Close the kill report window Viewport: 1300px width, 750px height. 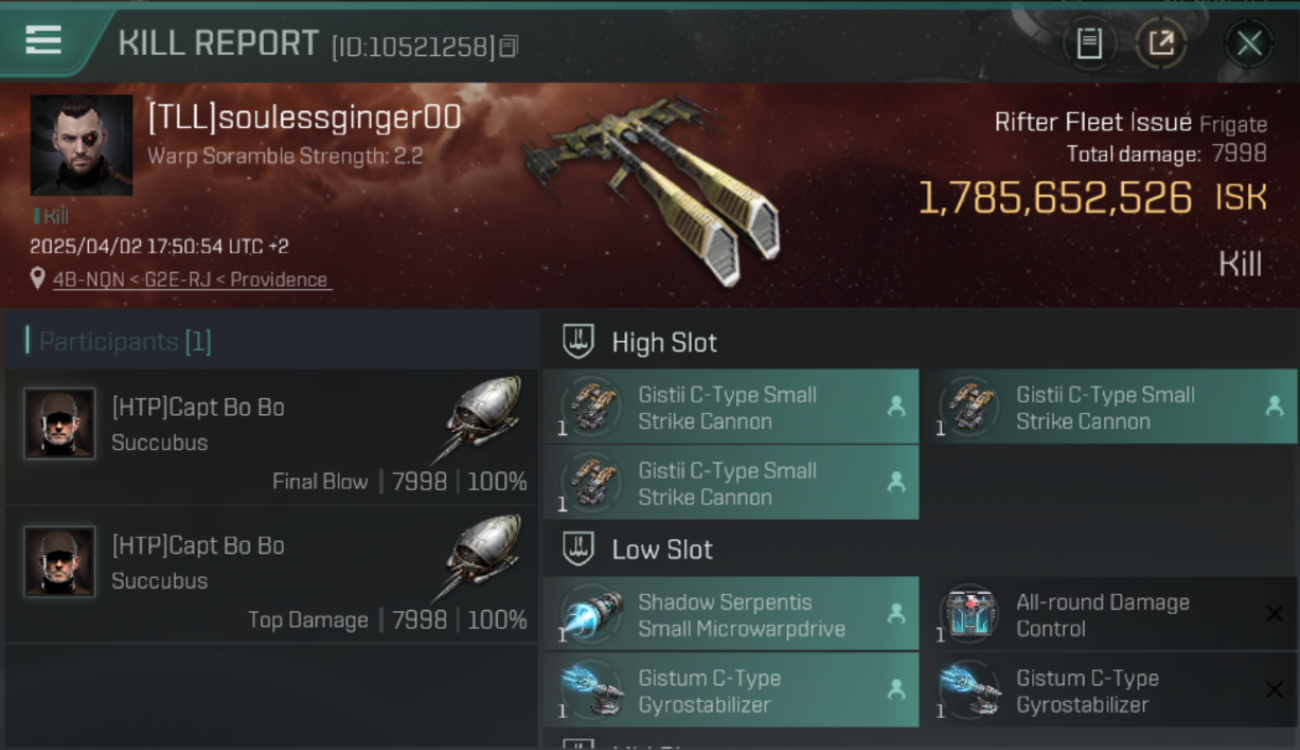coord(1249,43)
